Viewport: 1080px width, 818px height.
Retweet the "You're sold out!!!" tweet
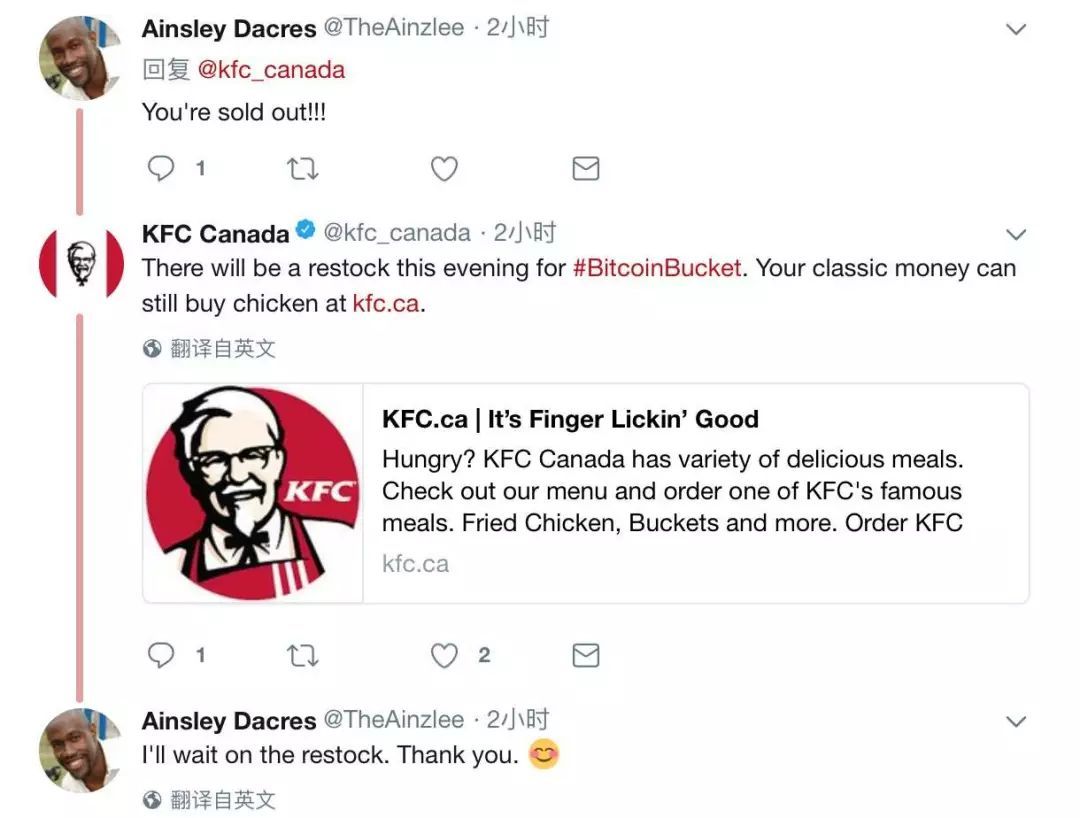[x=302, y=169]
